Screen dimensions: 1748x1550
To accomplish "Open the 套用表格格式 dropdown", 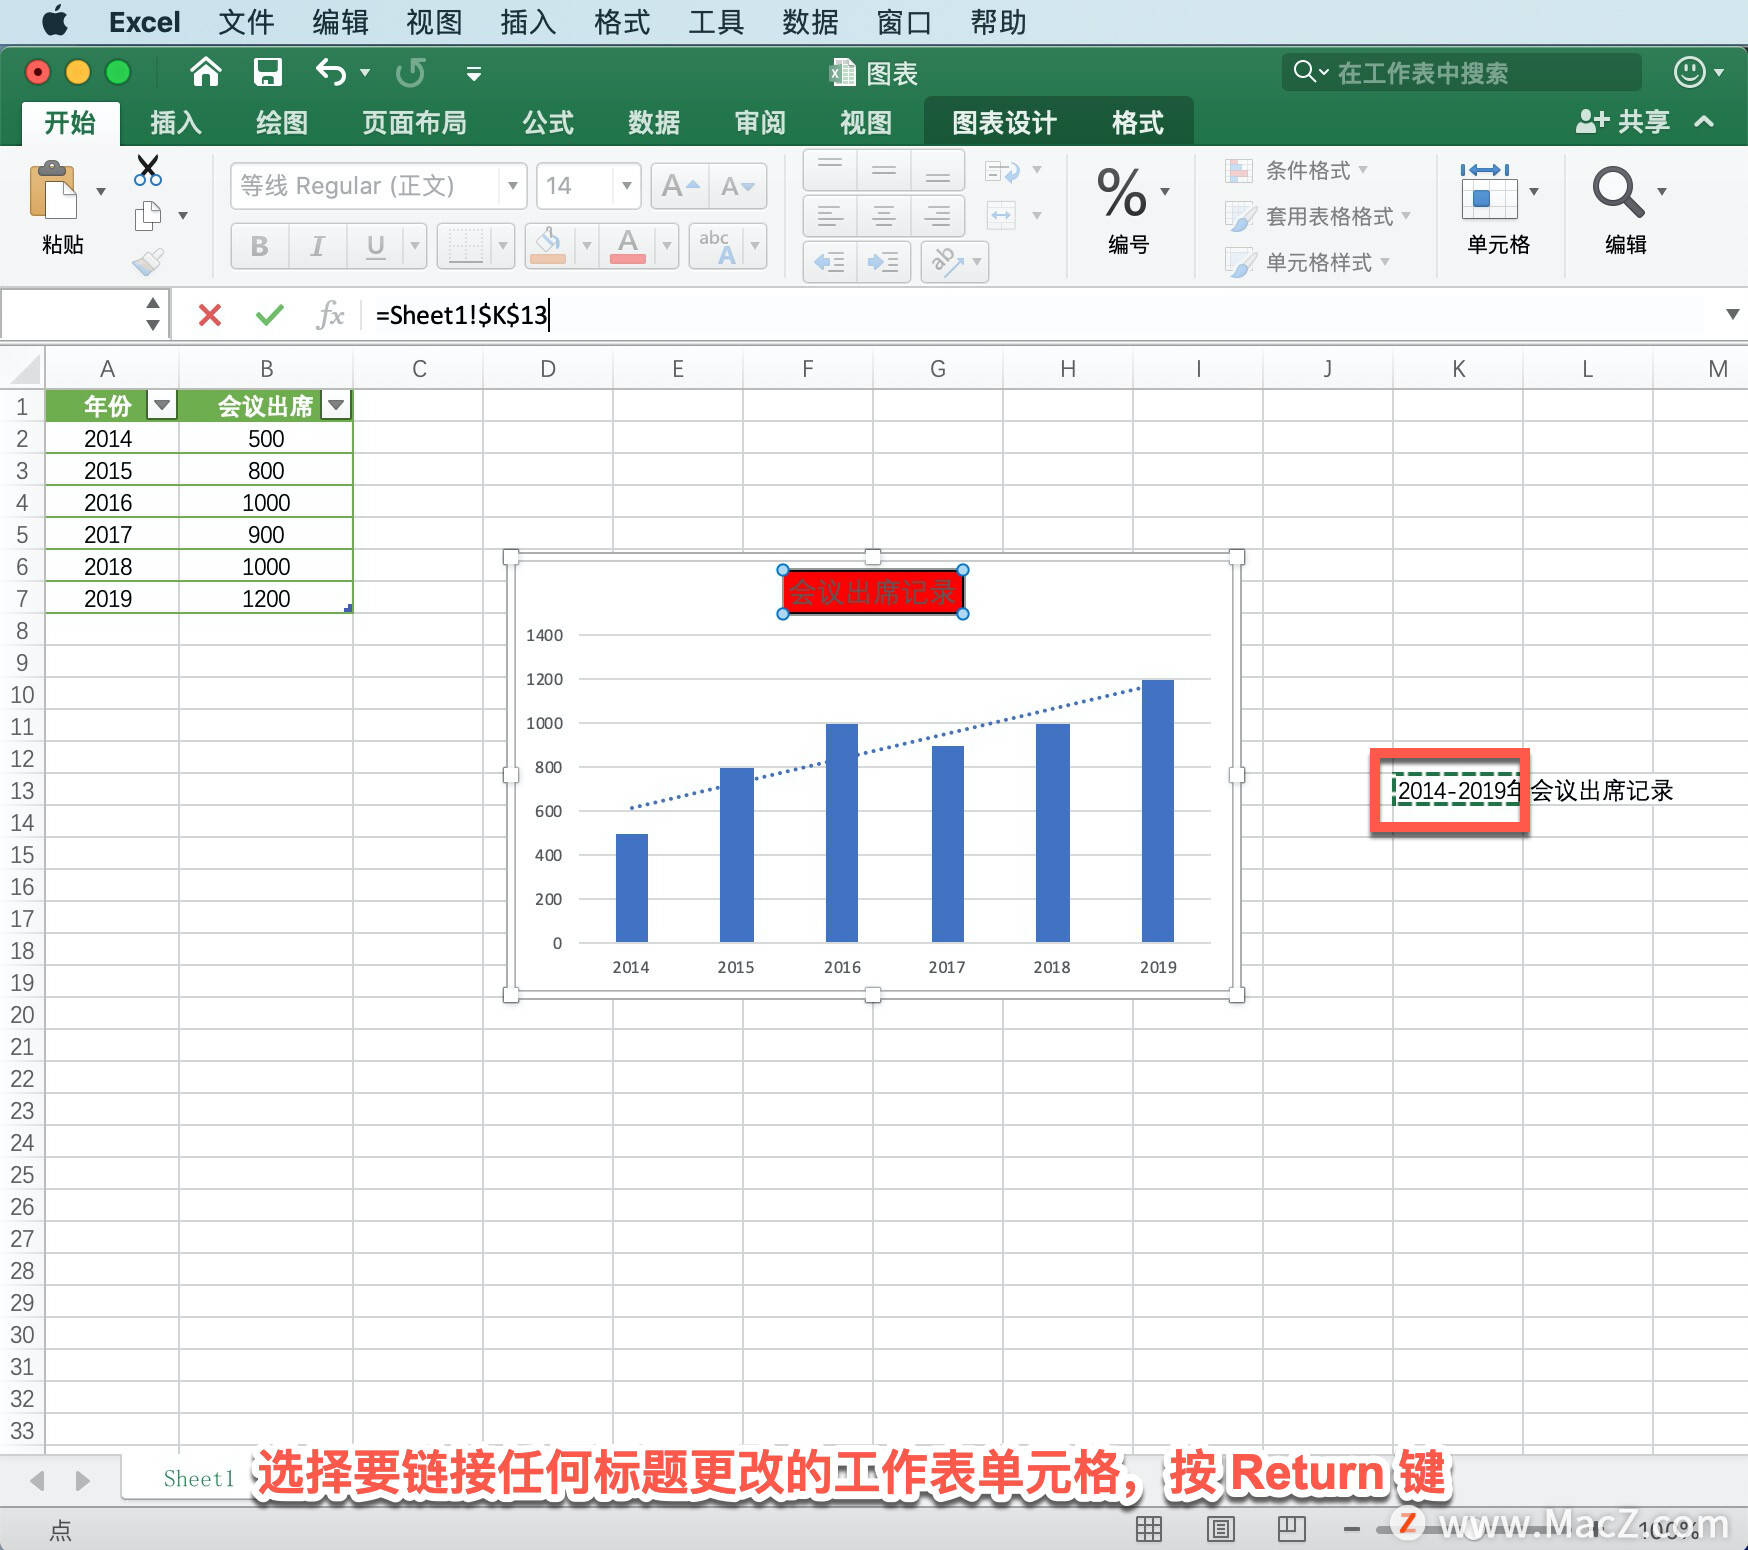I will tap(1317, 216).
